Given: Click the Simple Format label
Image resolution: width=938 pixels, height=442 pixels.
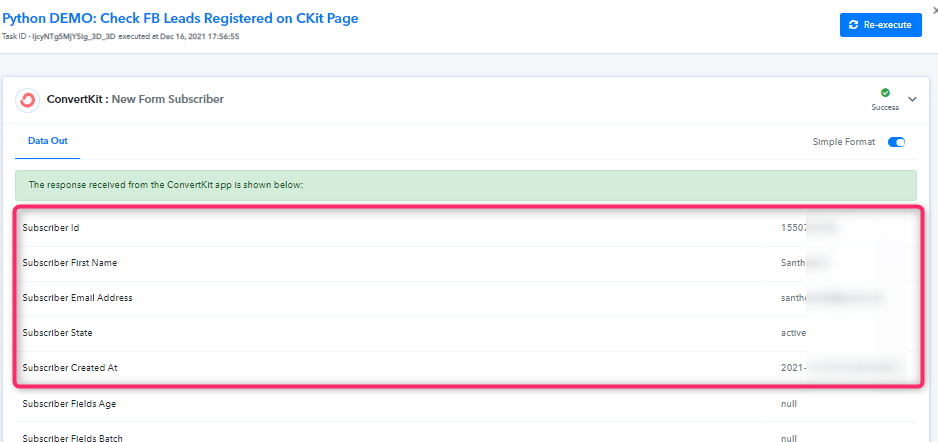Looking at the screenshot, I should pyautogui.click(x=844, y=142).
